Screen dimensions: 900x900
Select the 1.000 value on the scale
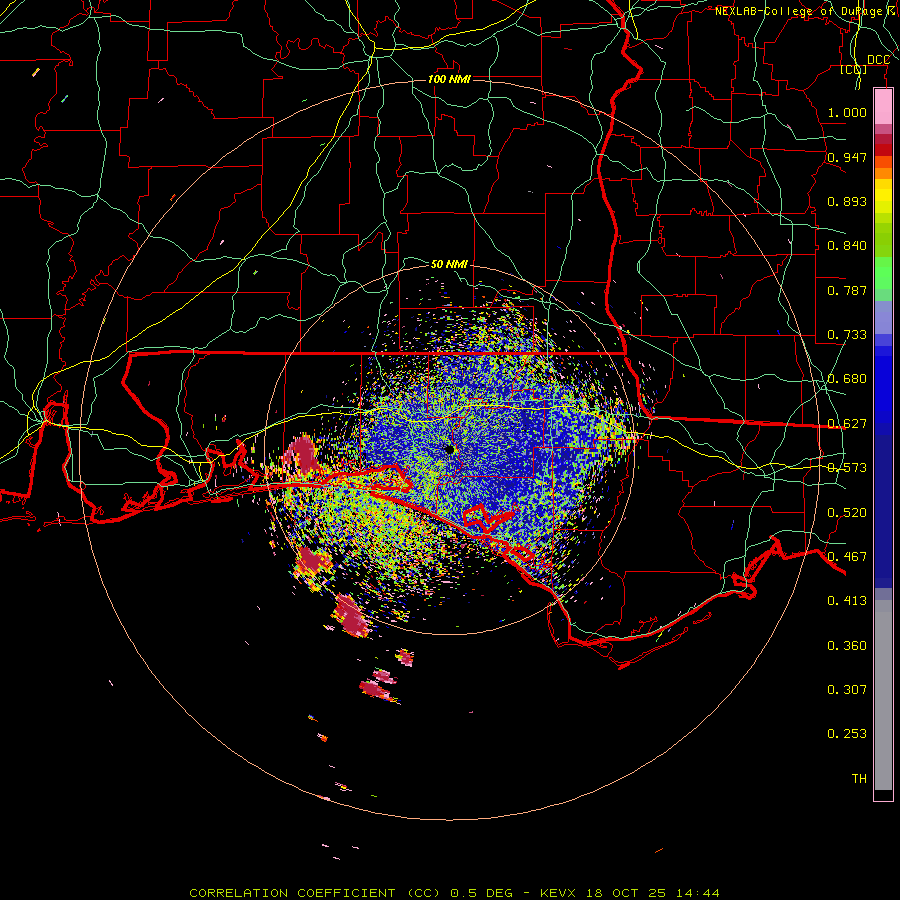coord(847,112)
